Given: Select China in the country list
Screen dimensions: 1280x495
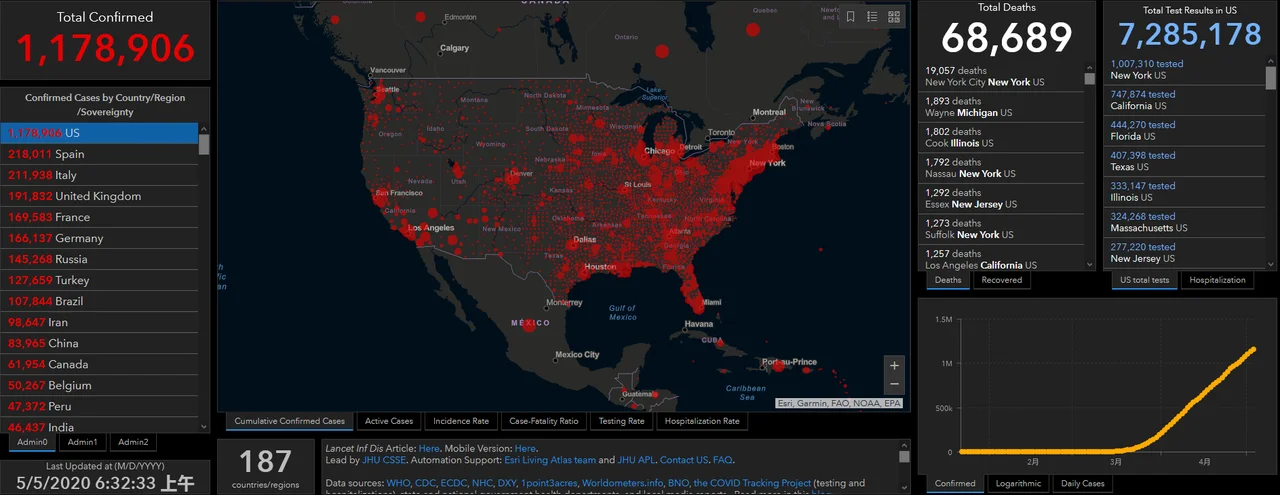Looking at the screenshot, I should point(99,343).
